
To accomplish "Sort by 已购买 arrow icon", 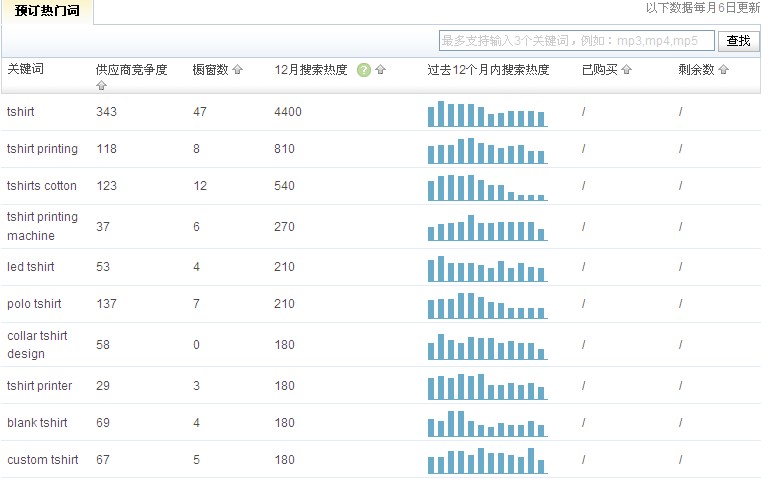I will point(627,70).
